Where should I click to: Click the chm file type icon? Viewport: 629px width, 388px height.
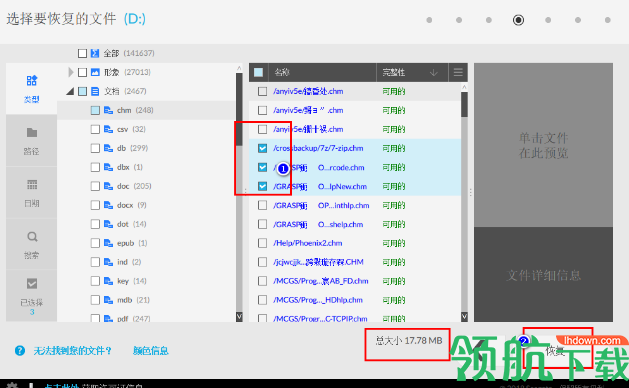[108, 110]
